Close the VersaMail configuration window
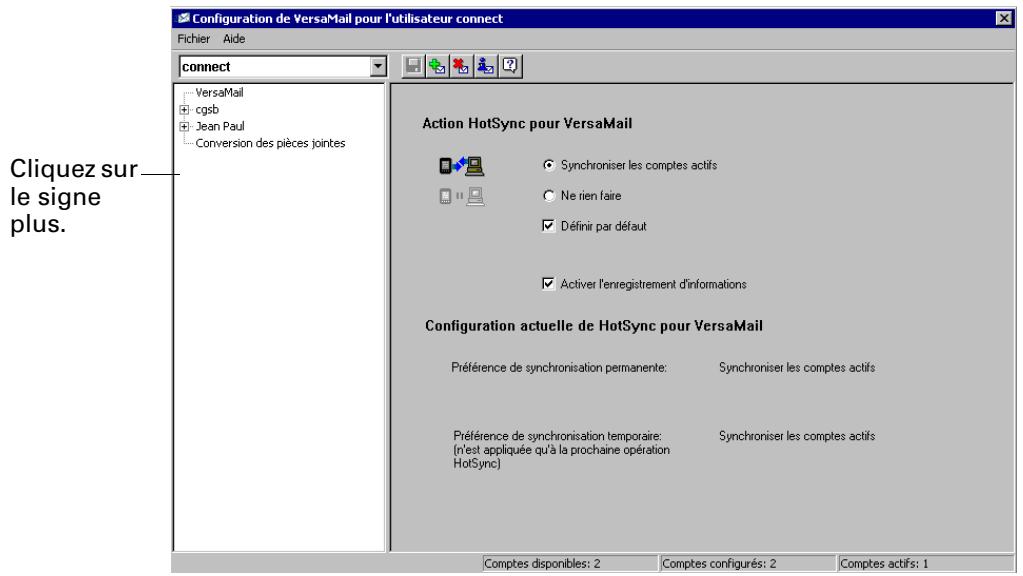 tap(1004, 18)
